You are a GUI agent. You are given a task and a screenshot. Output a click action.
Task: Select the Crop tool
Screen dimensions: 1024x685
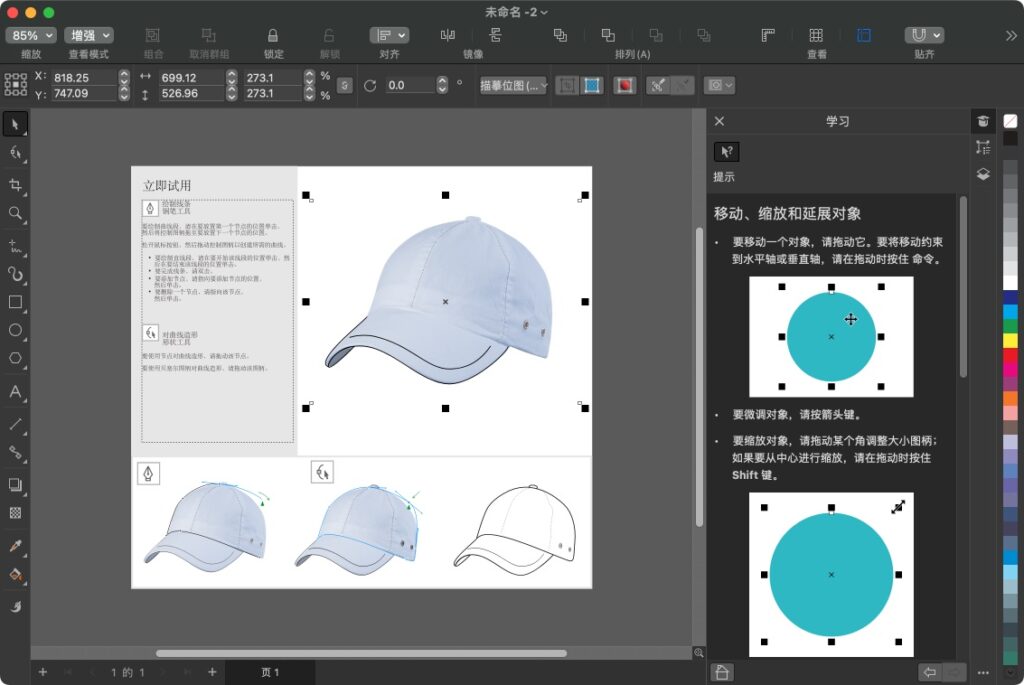tap(14, 185)
